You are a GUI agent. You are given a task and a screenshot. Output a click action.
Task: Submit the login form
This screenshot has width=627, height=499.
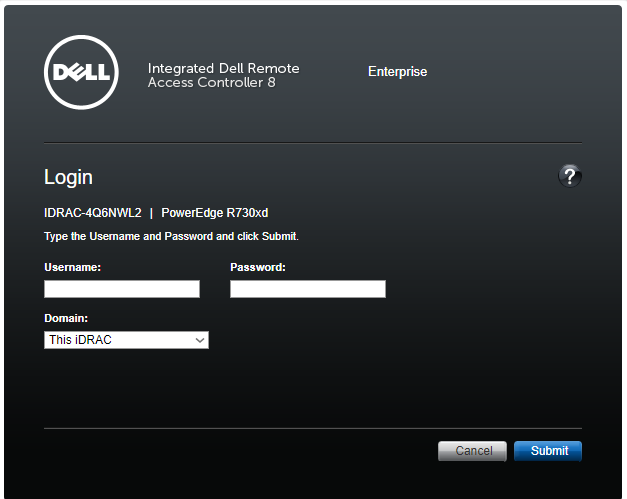point(548,451)
